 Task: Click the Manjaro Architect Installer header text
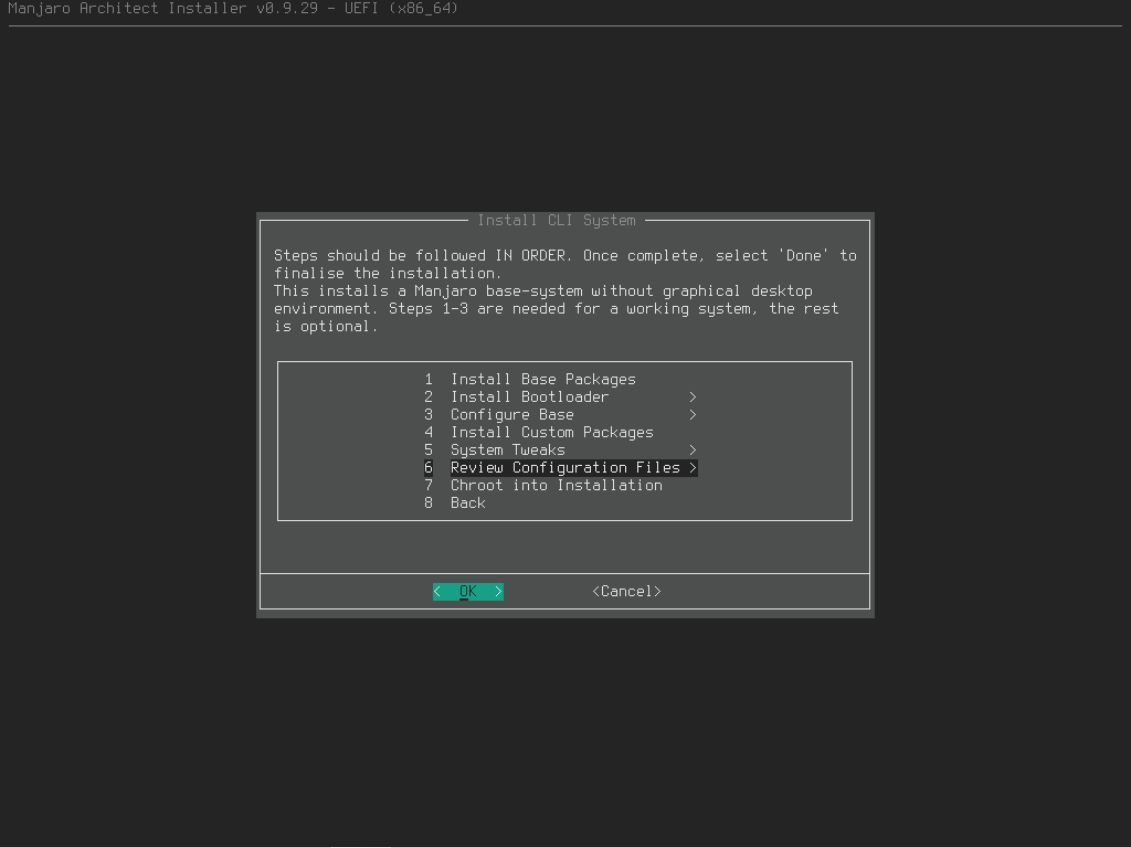(x=233, y=9)
